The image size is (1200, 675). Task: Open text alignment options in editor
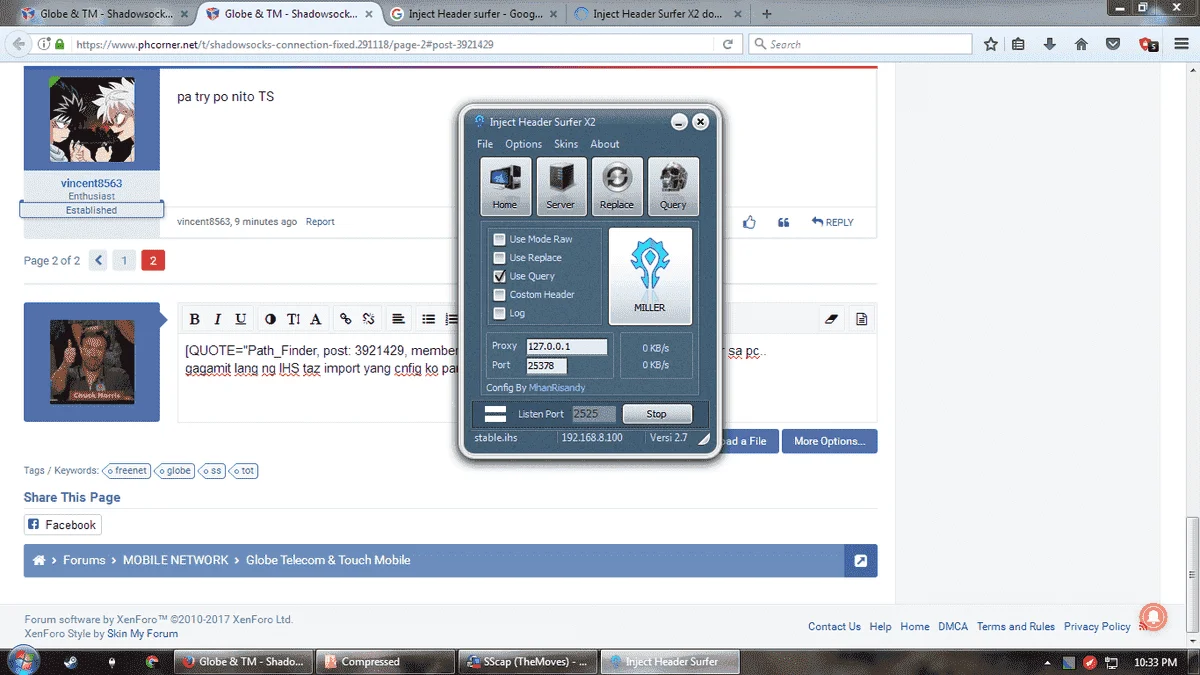pos(398,319)
